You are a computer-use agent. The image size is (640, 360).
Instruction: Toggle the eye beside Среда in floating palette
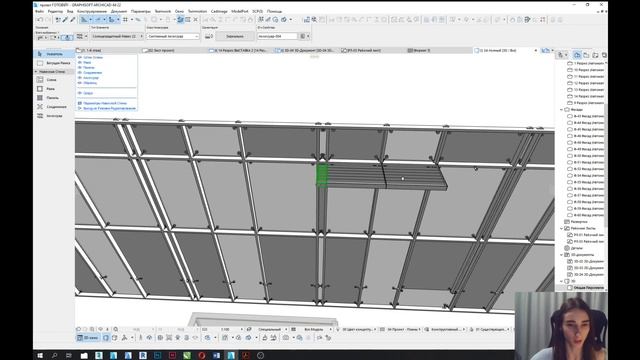(x=80, y=93)
